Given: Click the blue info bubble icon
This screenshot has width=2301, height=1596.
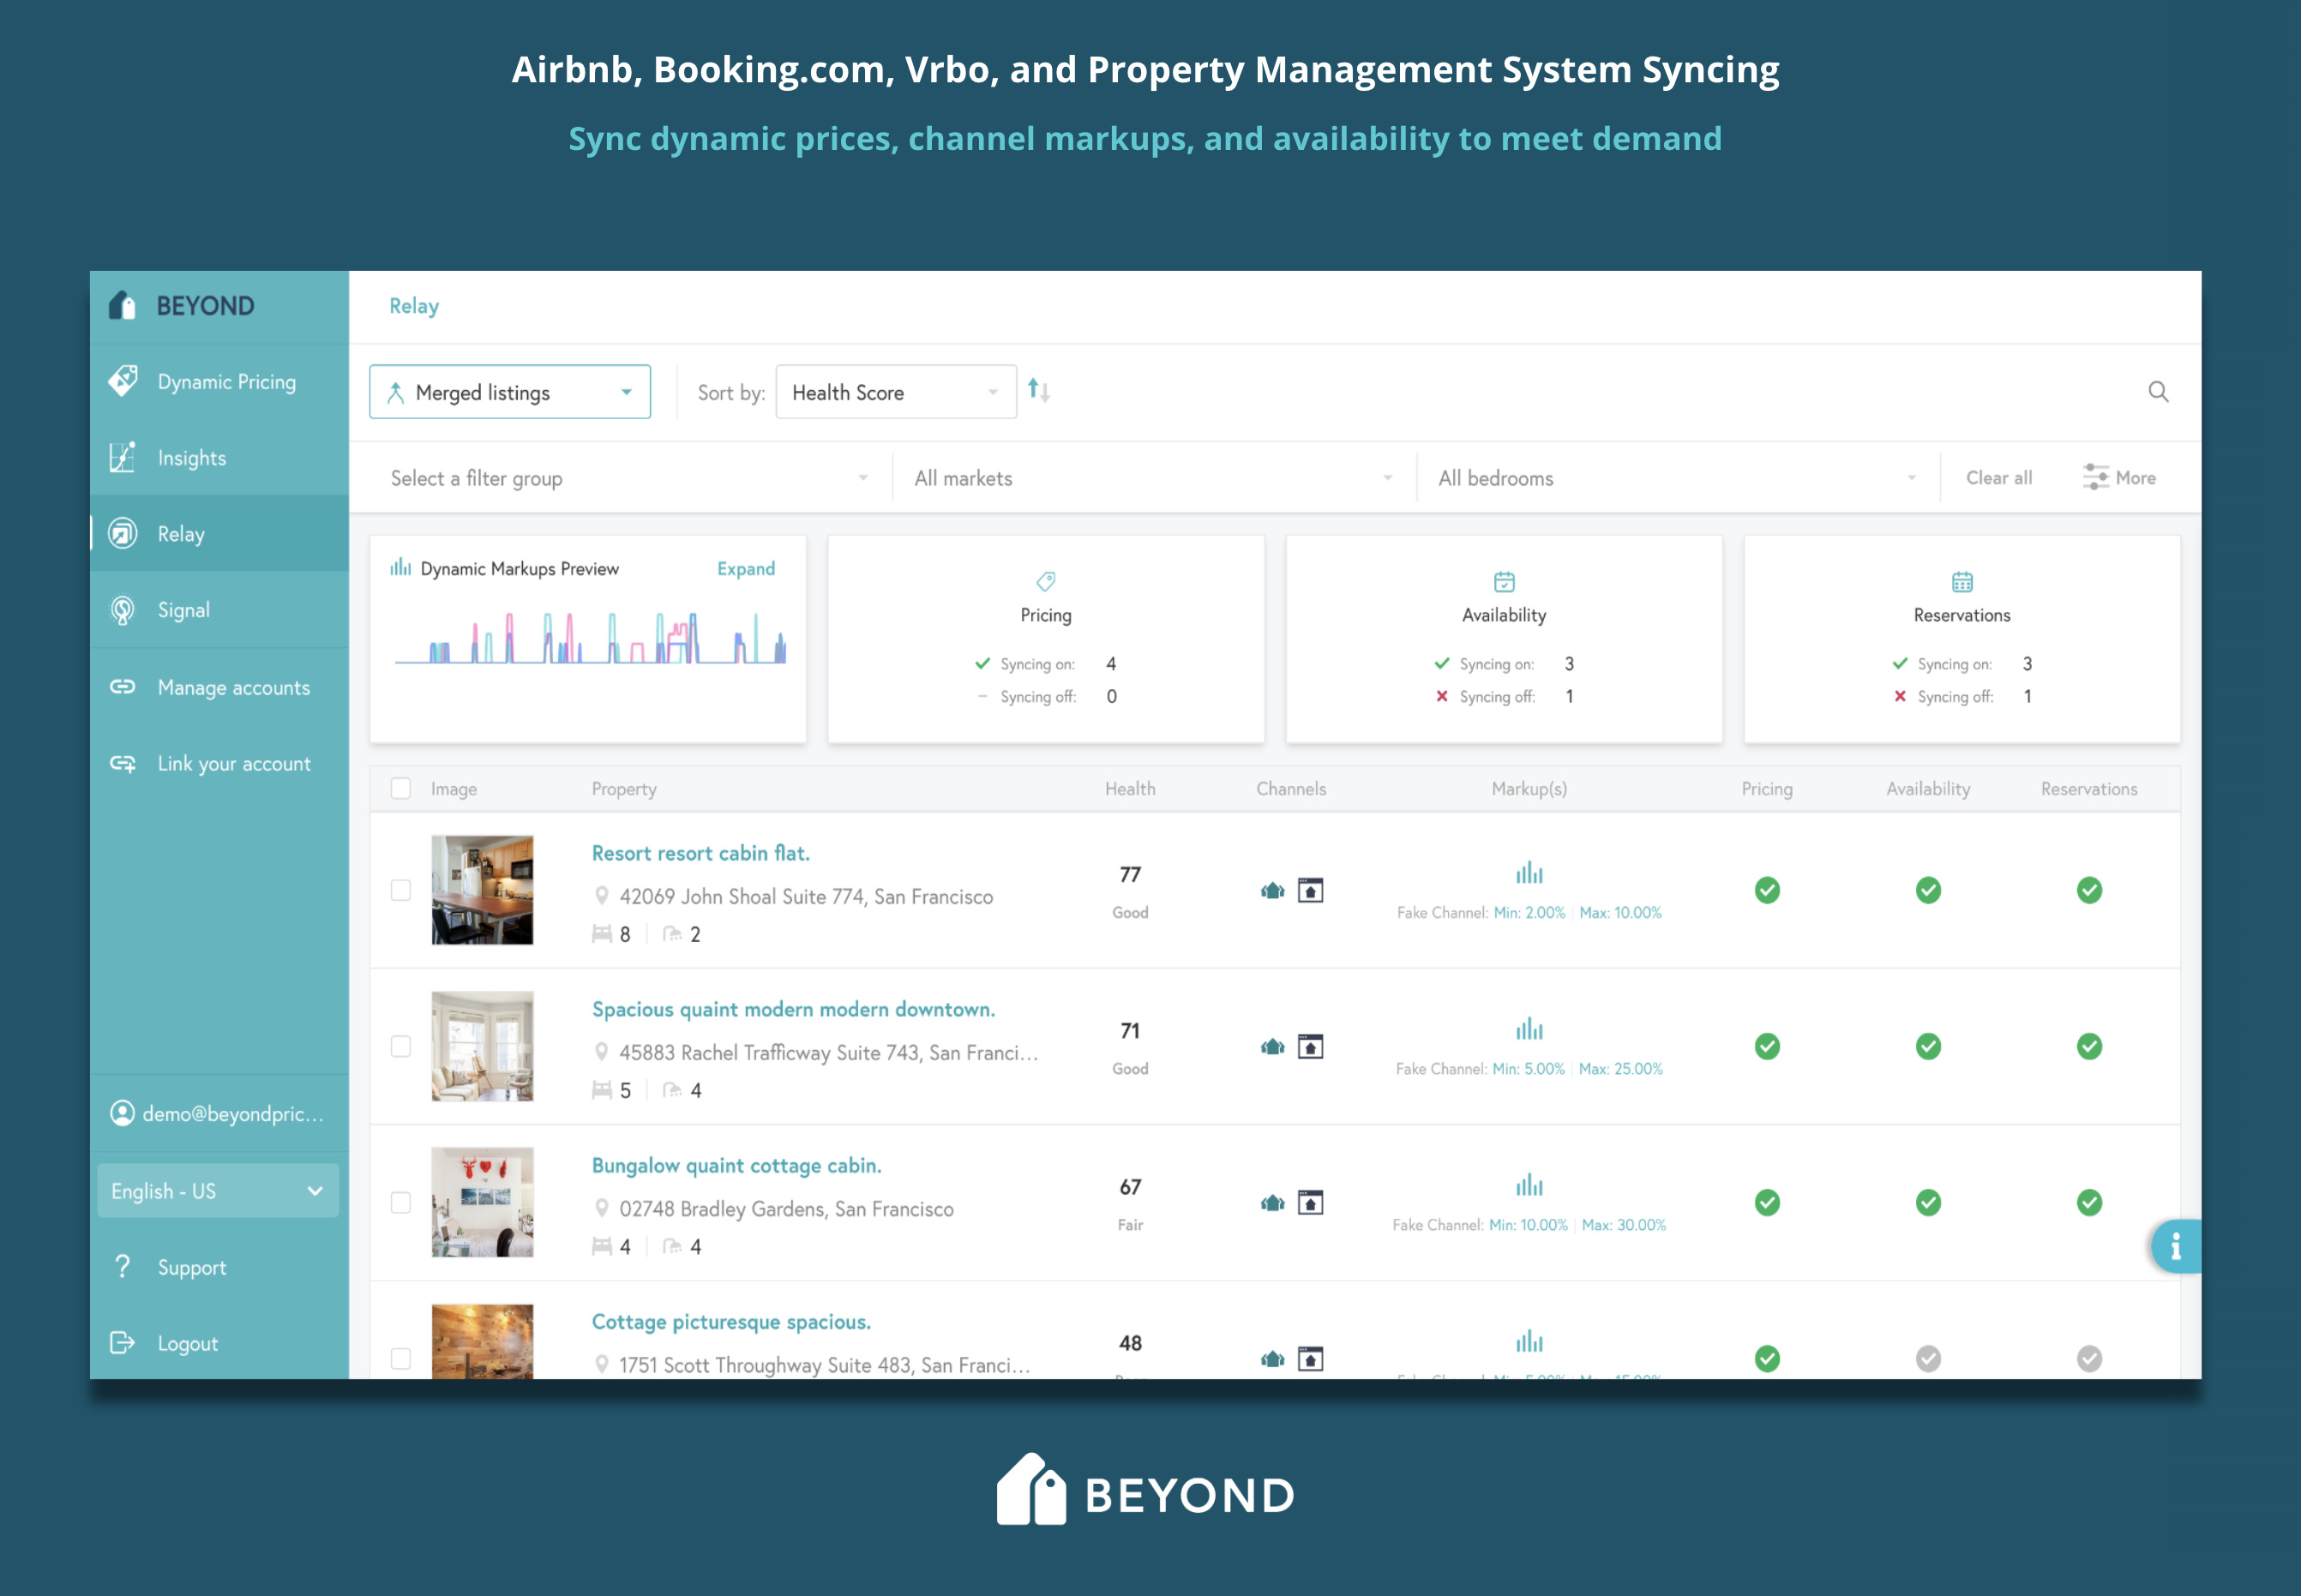Looking at the screenshot, I should click(2175, 1246).
